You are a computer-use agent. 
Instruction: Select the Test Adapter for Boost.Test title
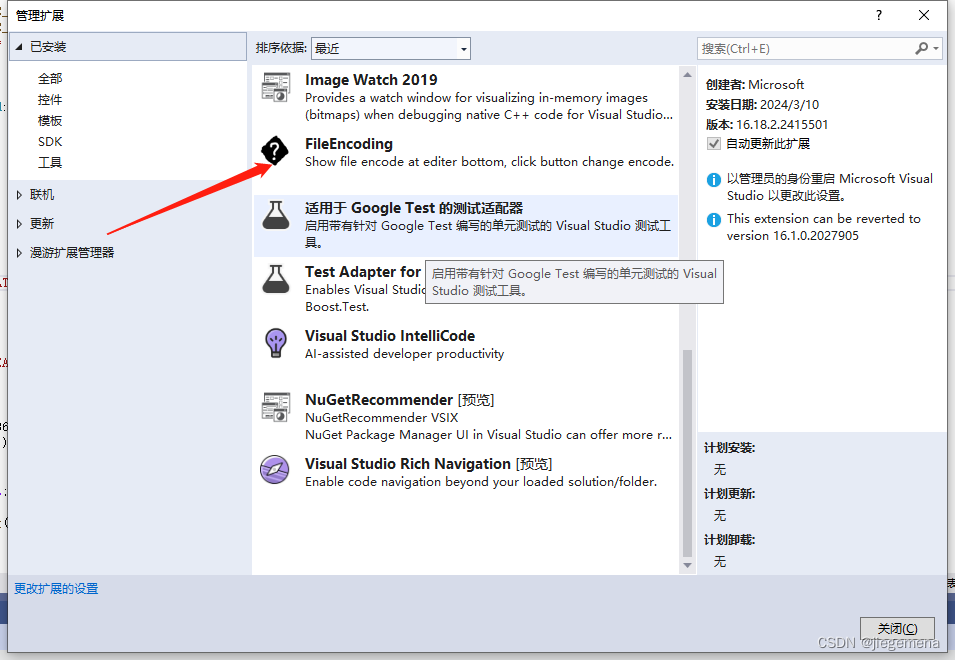363,272
